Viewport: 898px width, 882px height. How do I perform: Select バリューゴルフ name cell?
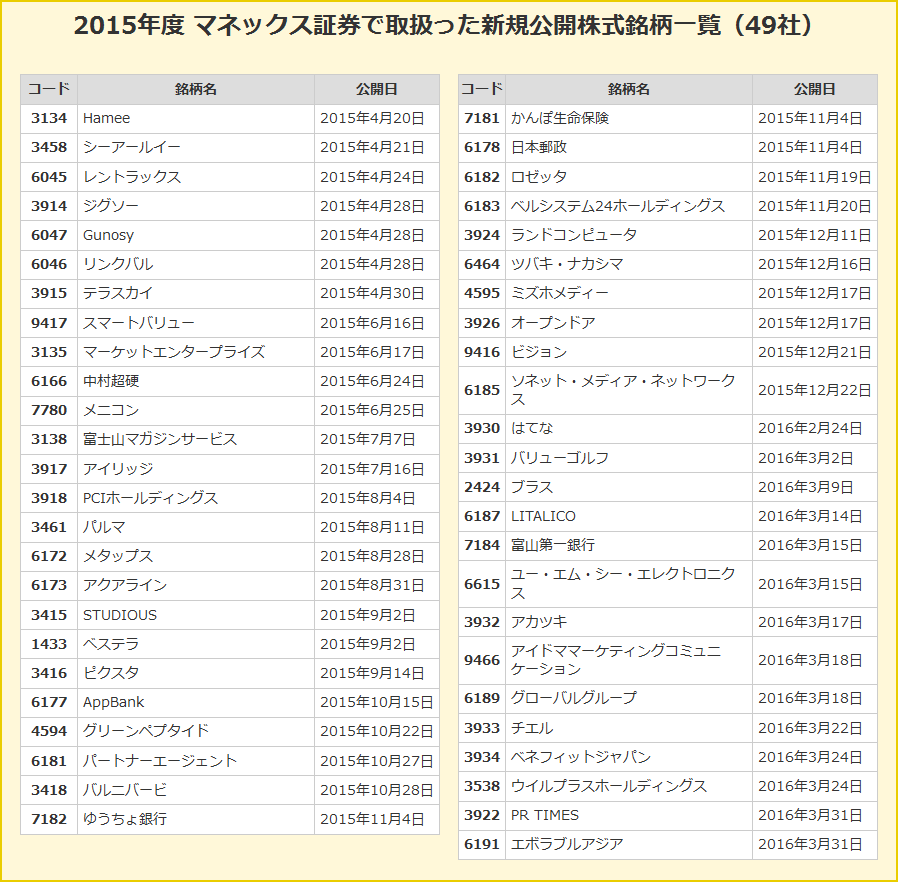(629, 458)
